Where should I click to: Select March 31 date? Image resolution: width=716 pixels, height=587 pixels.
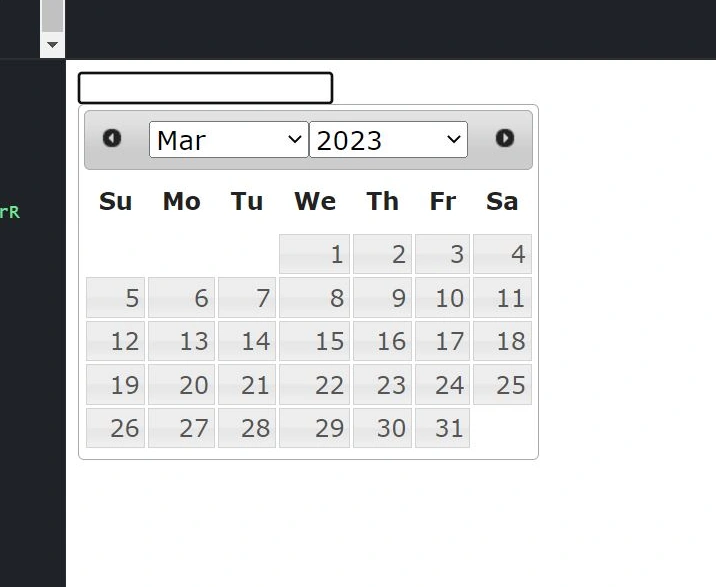tap(442, 428)
